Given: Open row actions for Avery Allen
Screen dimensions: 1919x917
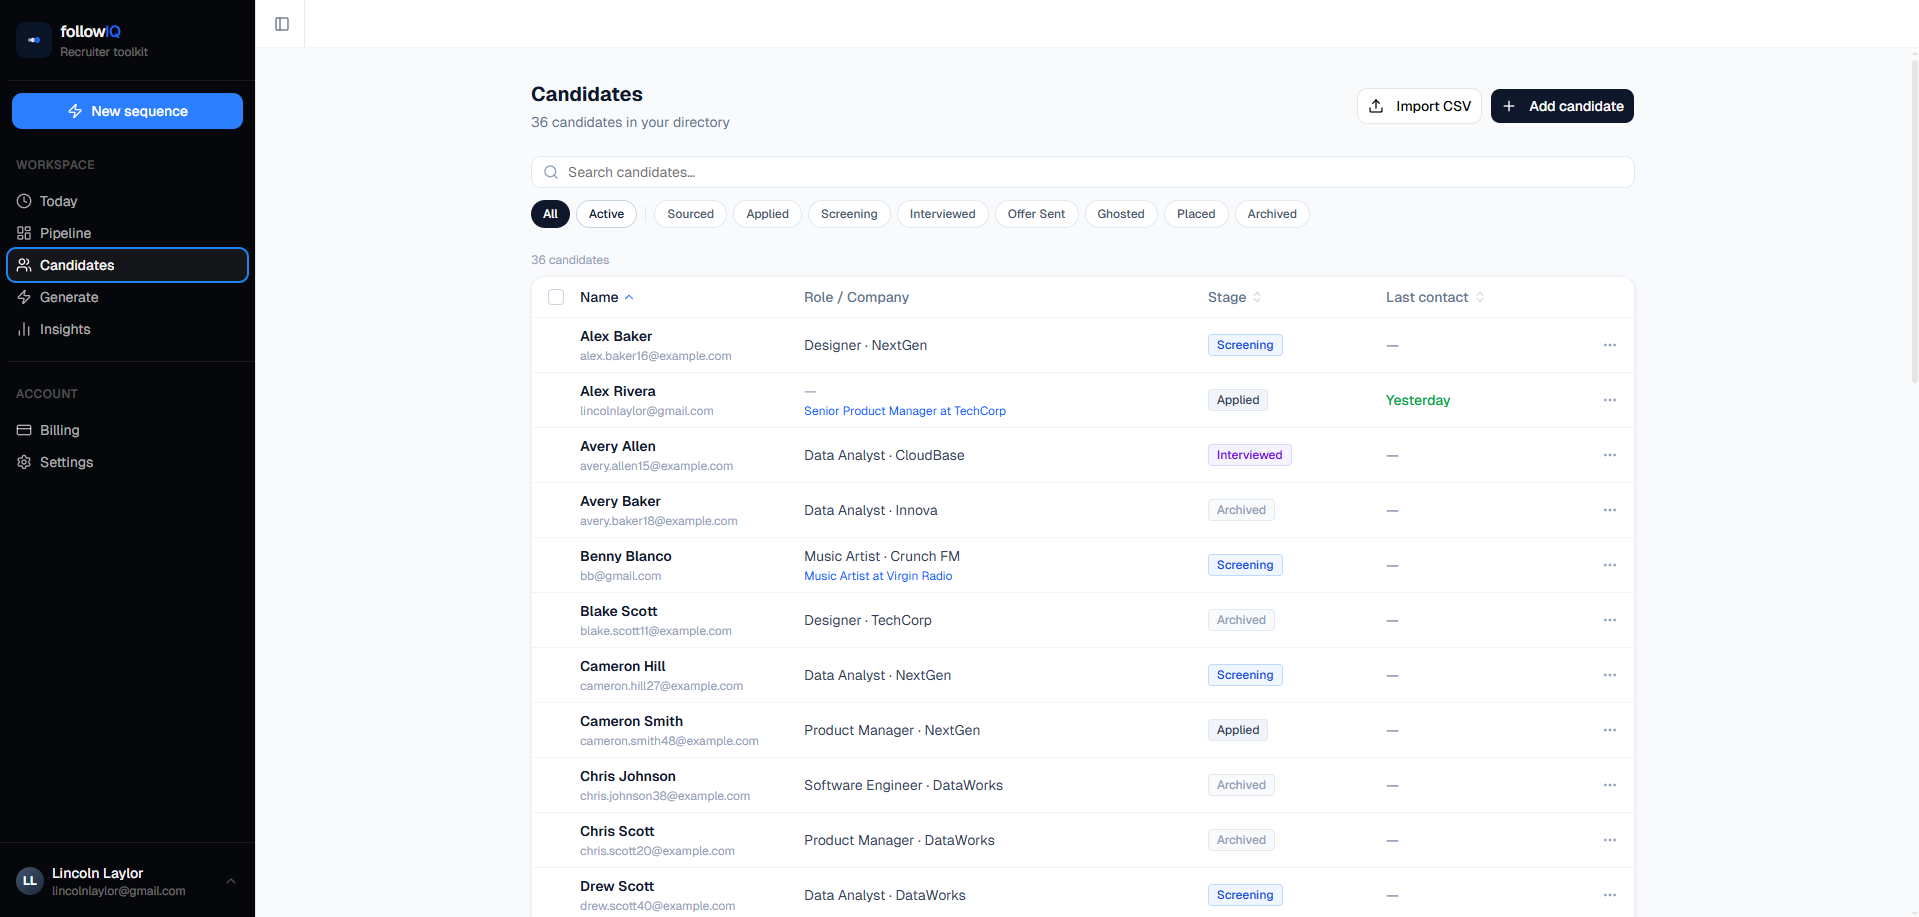Looking at the screenshot, I should [1610, 455].
